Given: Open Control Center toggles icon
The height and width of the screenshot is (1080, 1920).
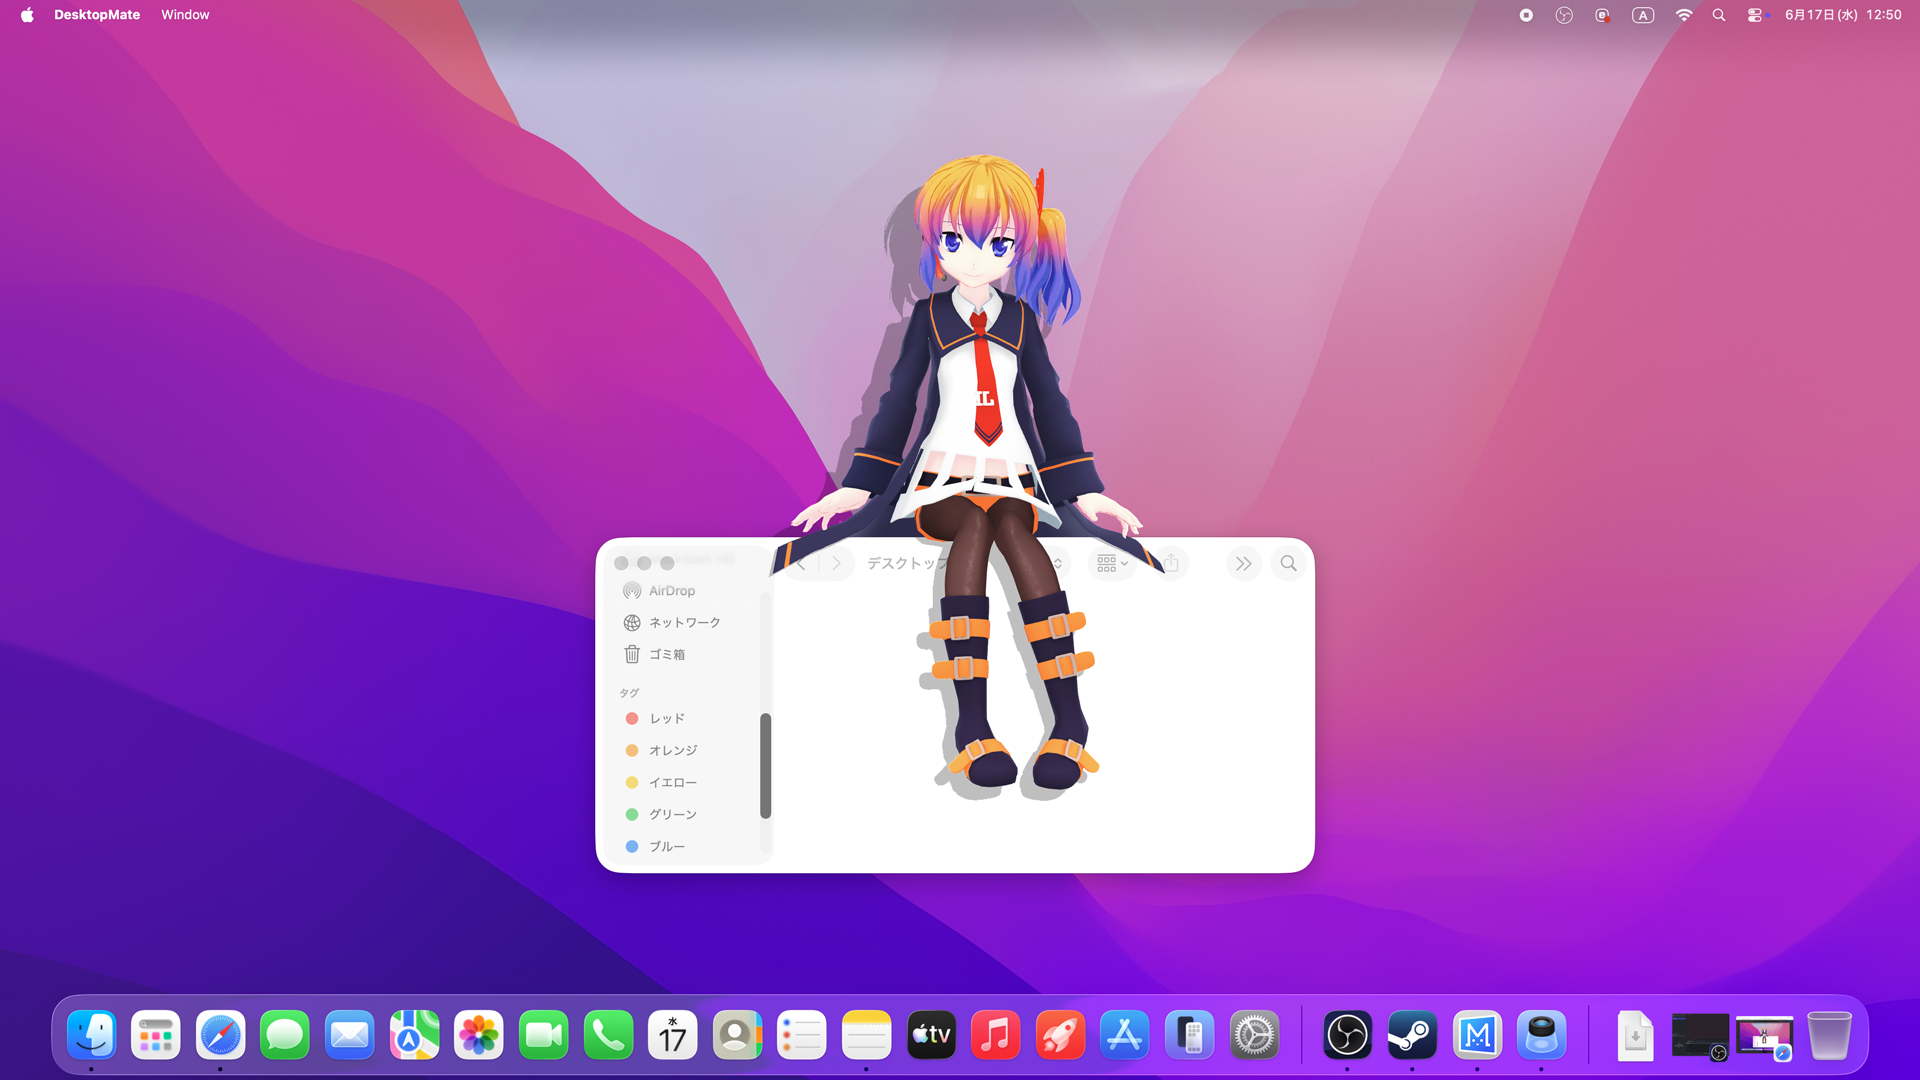Looking at the screenshot, I should coord(1756,15).
